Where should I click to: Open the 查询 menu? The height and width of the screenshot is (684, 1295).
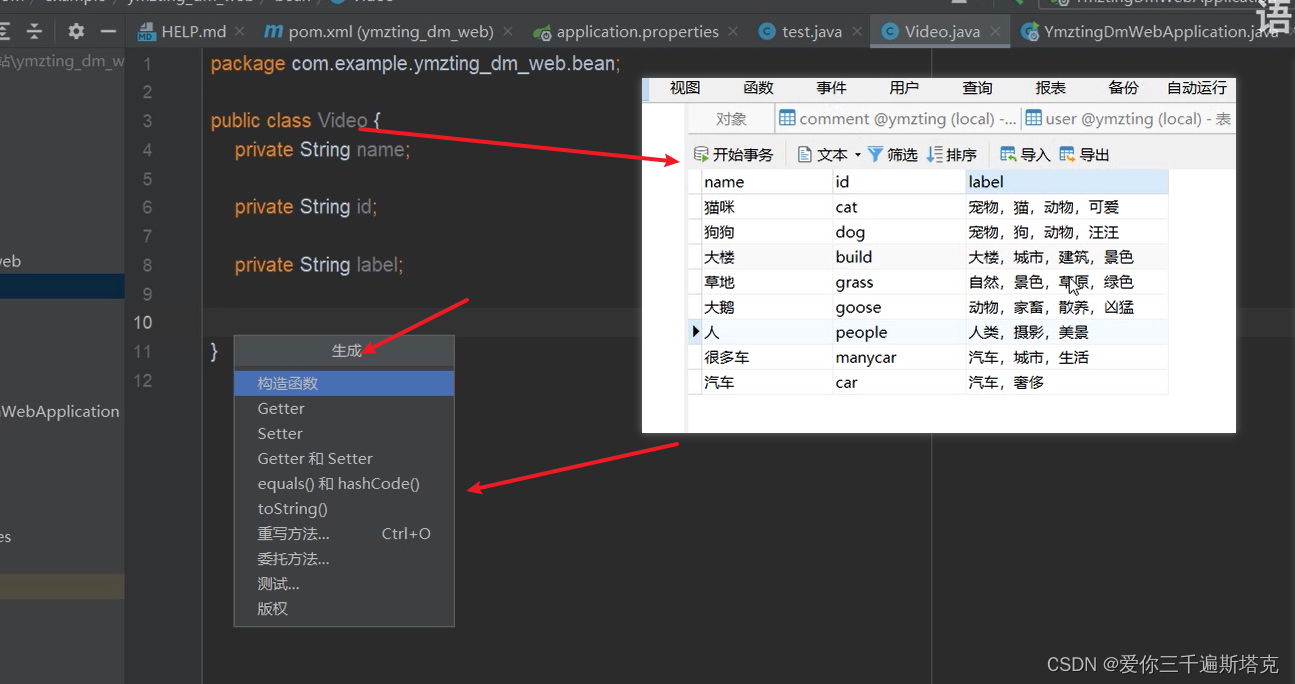click(977, 88)
